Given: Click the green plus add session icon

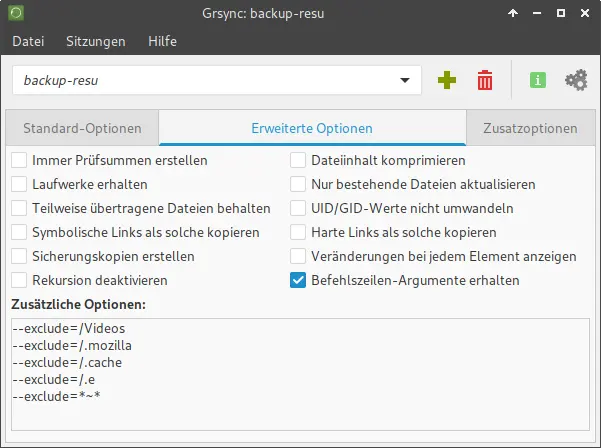Looking at the screenshot, I should [447, 80].
